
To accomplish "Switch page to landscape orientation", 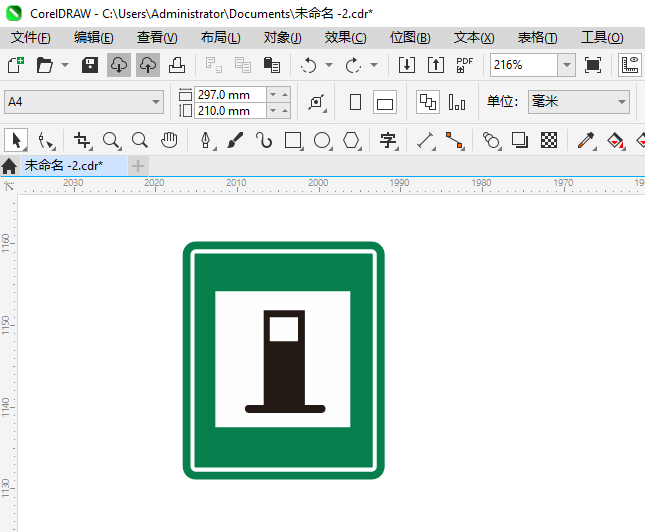I will (385, 102).
